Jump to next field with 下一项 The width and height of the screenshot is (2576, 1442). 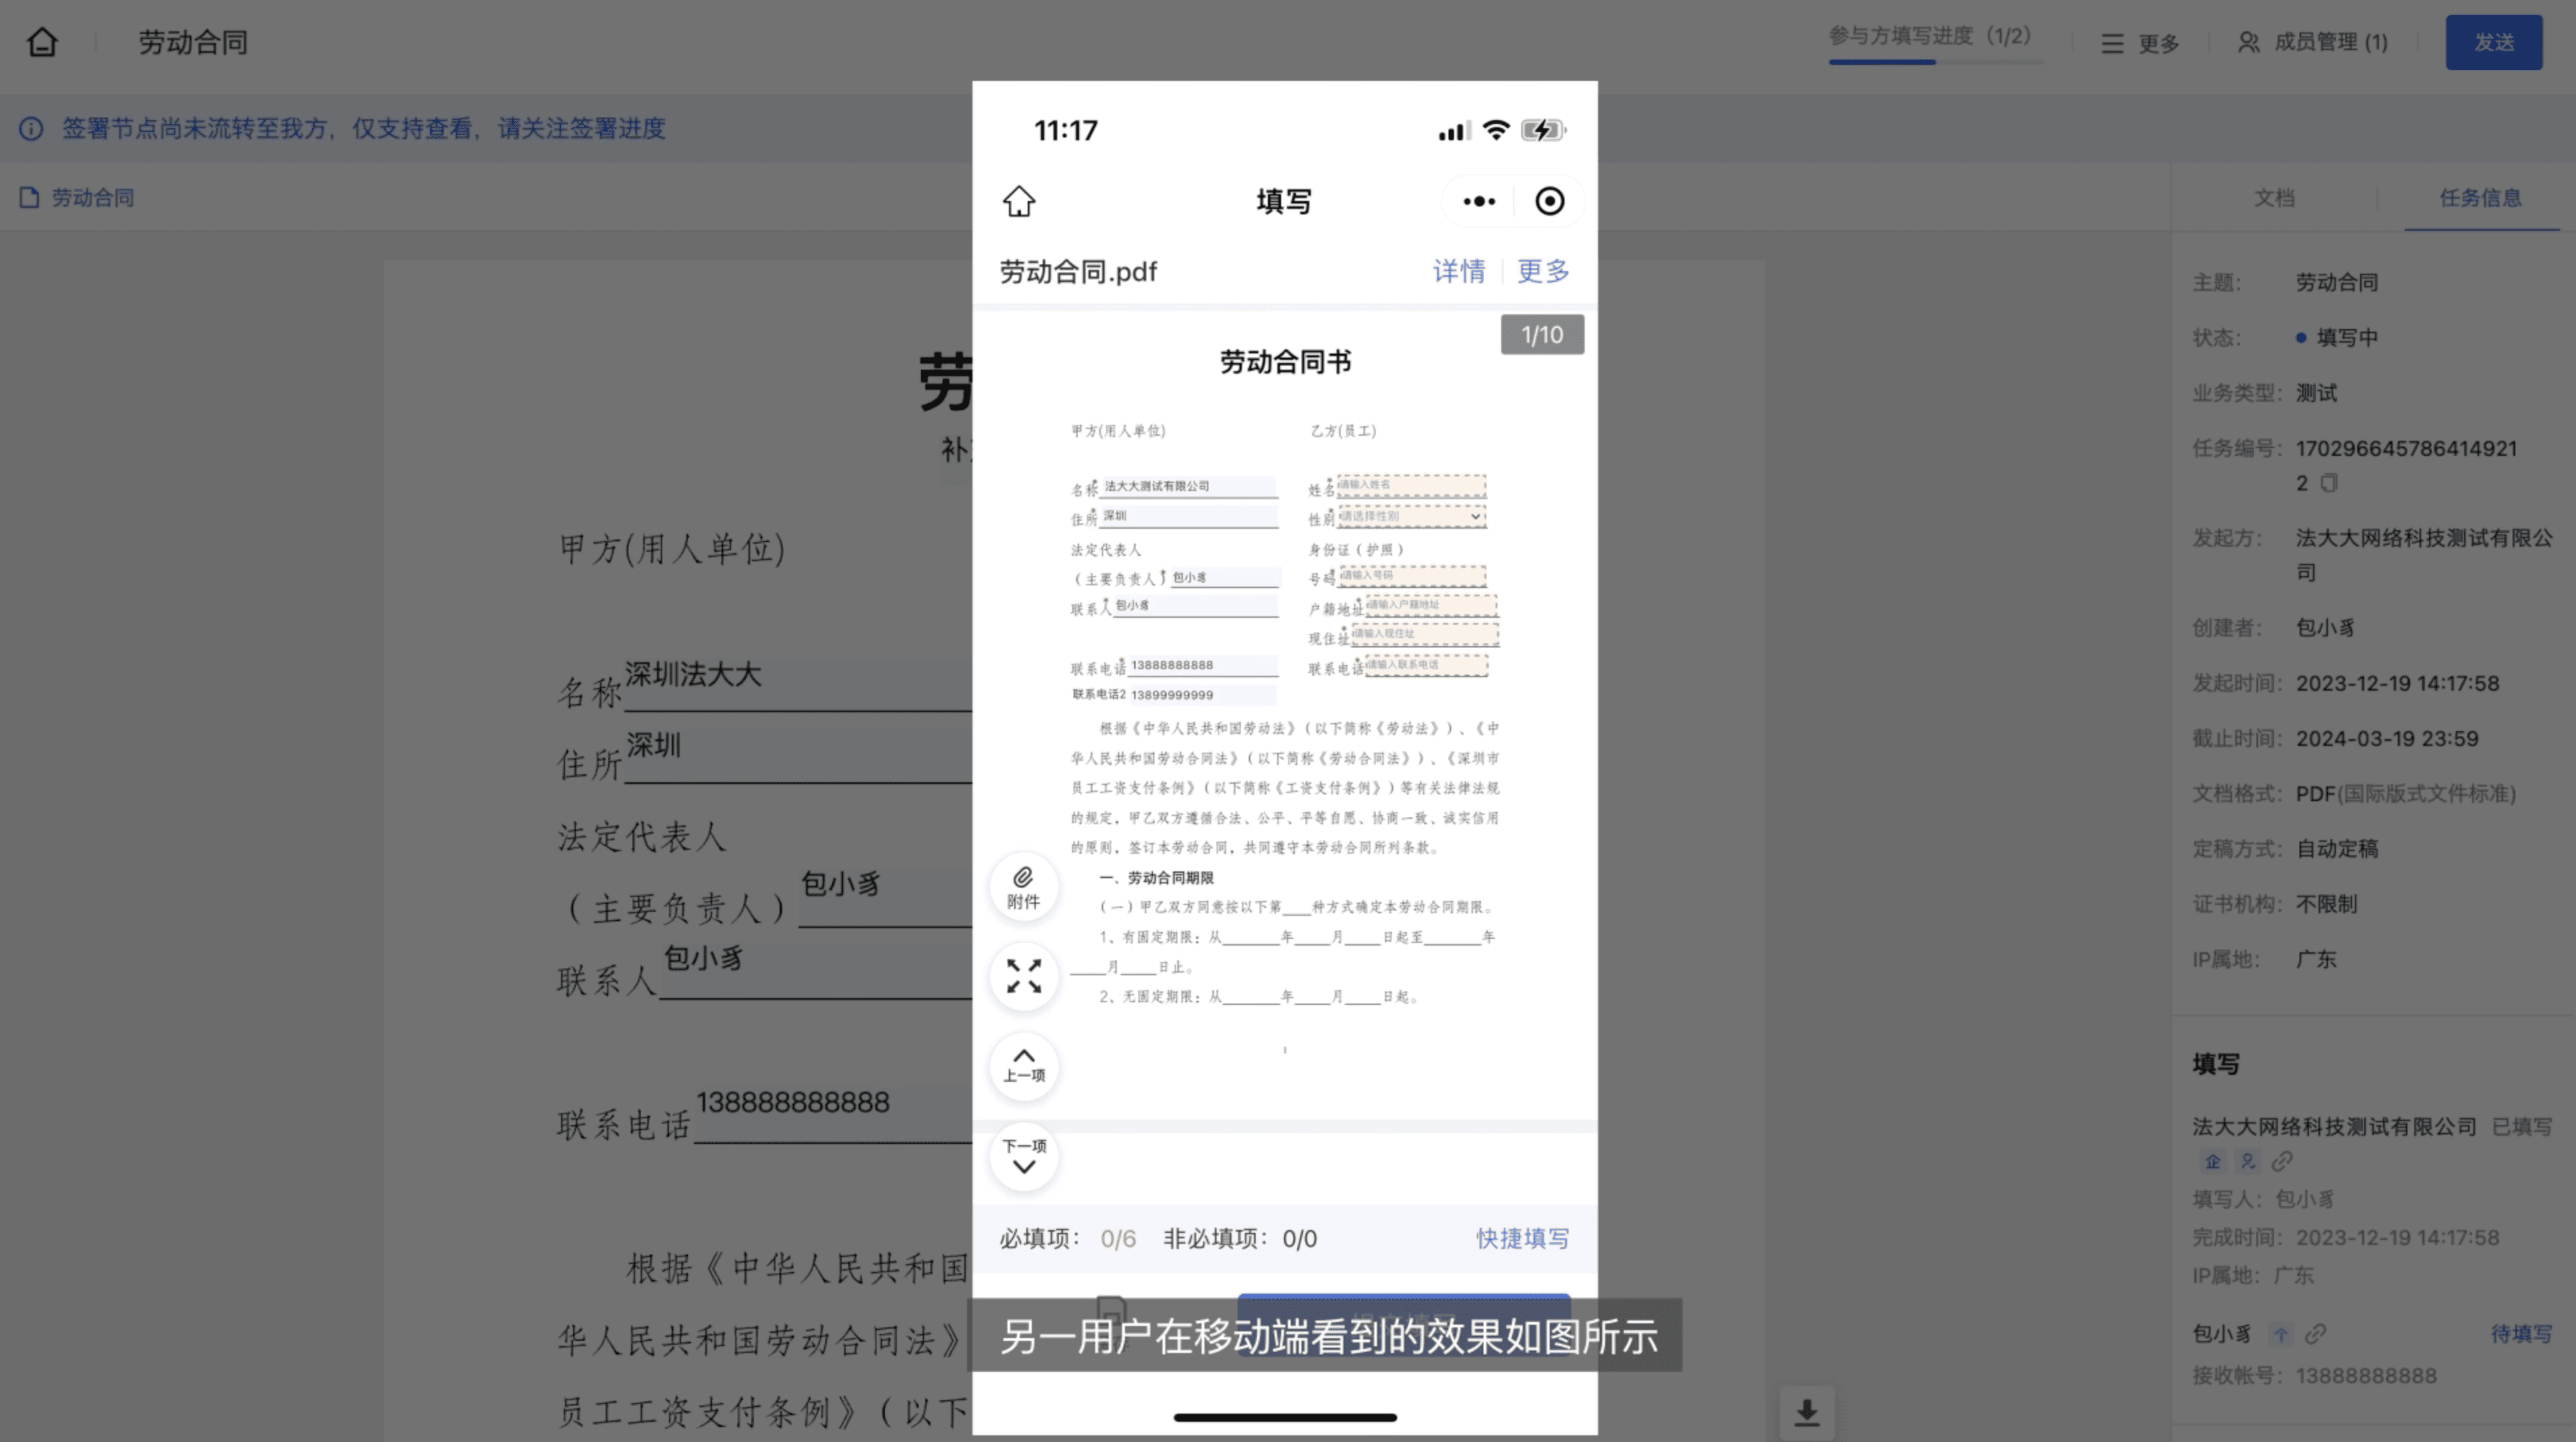[1023, 1156]
